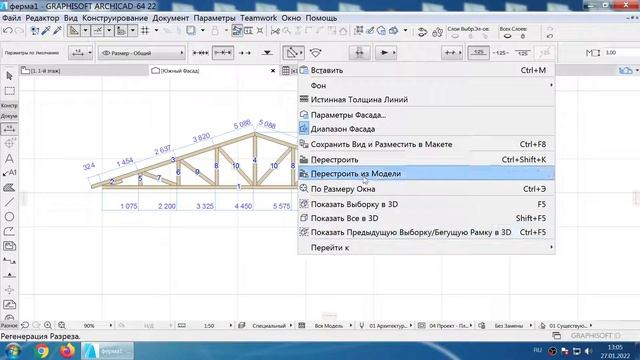Choose Показать Все в 3D

click(x=427, y=218)
